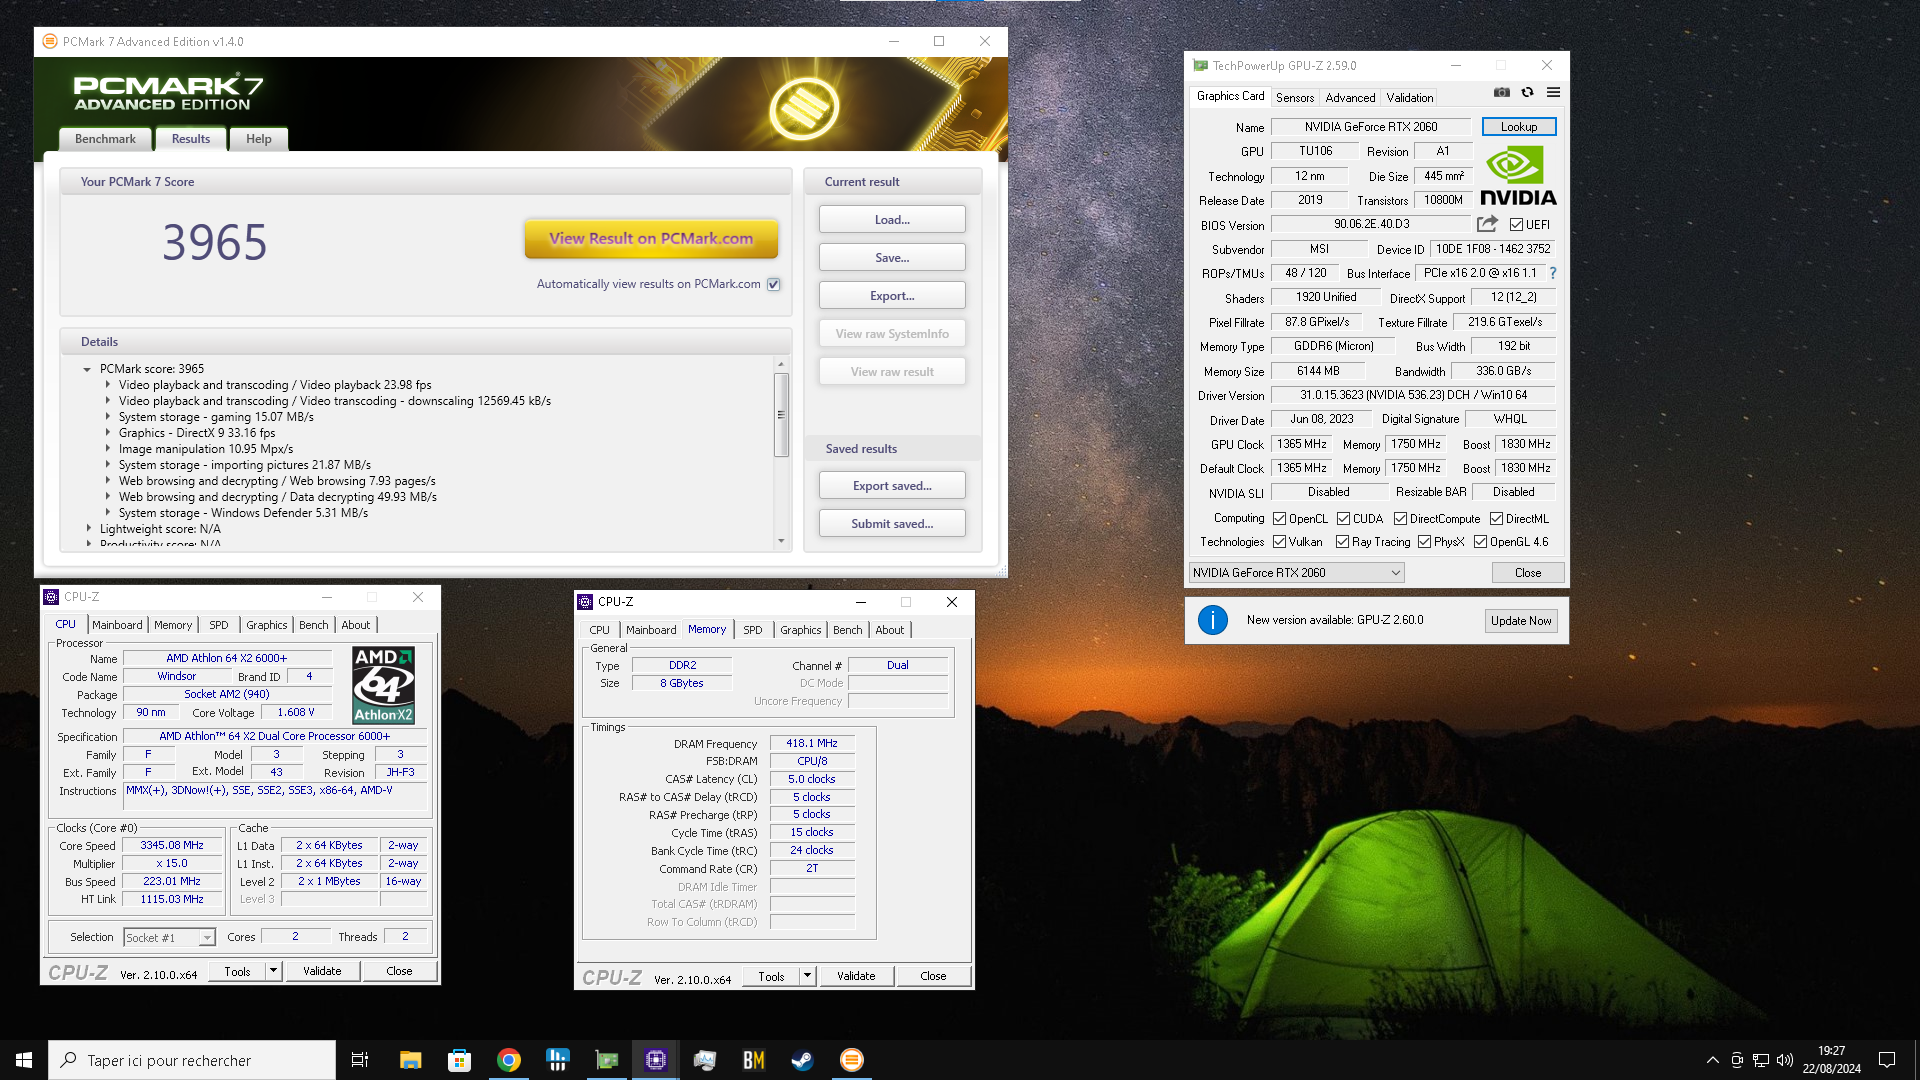Screen dimensions: 1920x1080
Task: Open Tools dropdown arrow in Memory CPU-Z window
Action: pyautogui.click(x=807, y=976)
